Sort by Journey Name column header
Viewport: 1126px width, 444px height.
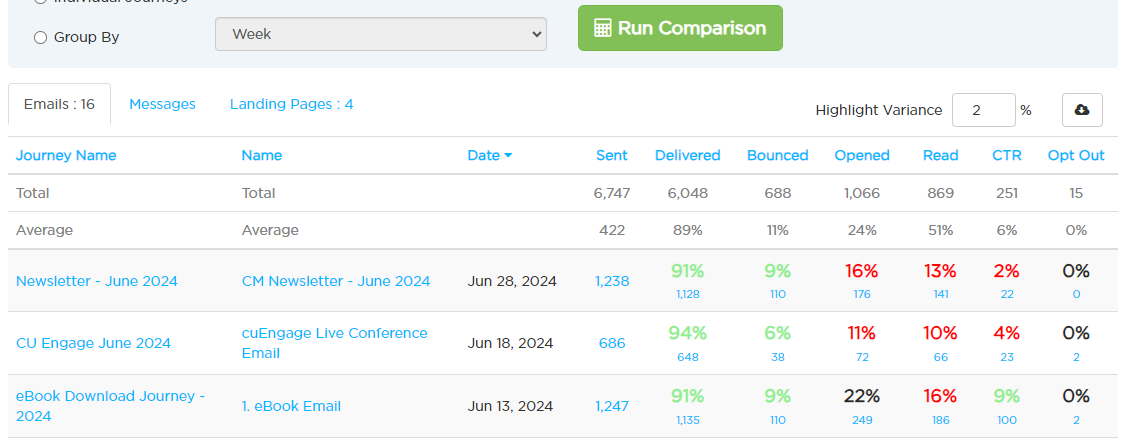tap(66, 155)
